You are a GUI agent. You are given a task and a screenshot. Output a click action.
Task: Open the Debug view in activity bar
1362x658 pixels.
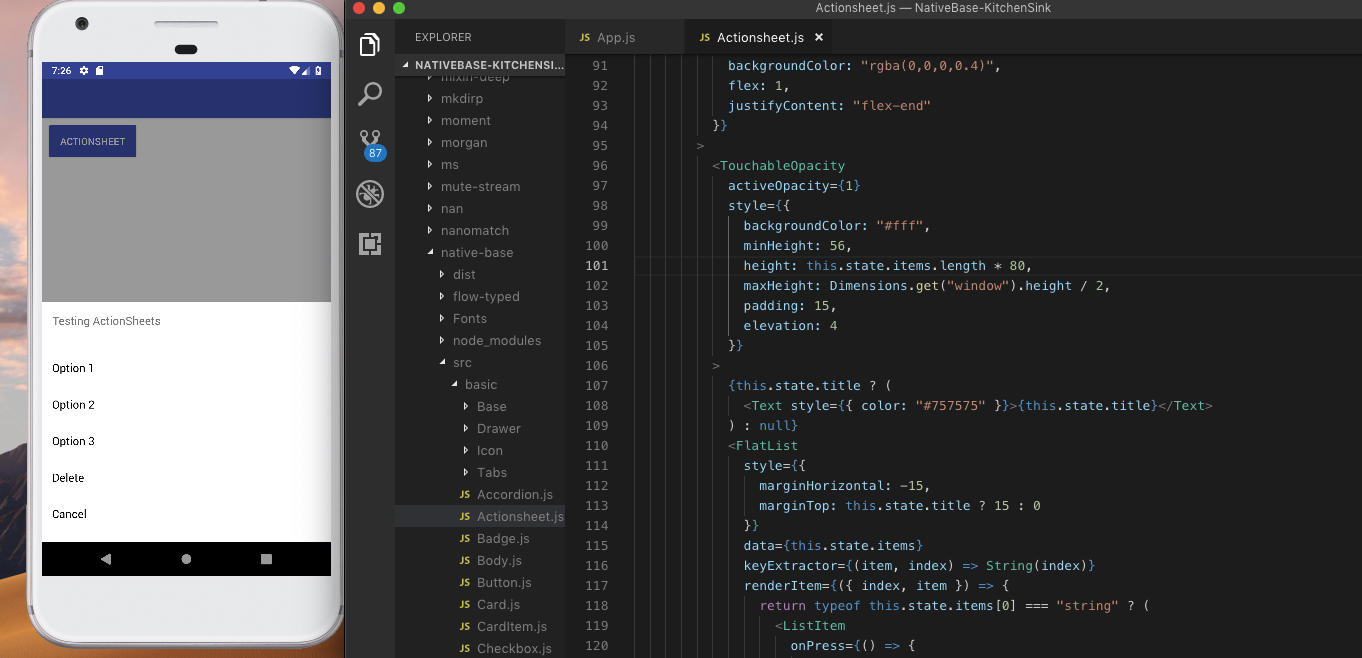click(370, 193)
